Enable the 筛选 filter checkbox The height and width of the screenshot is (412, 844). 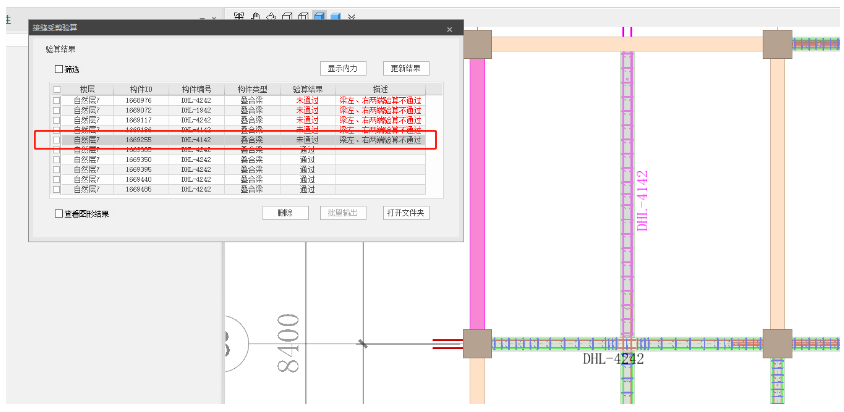(x=59, y=69)
